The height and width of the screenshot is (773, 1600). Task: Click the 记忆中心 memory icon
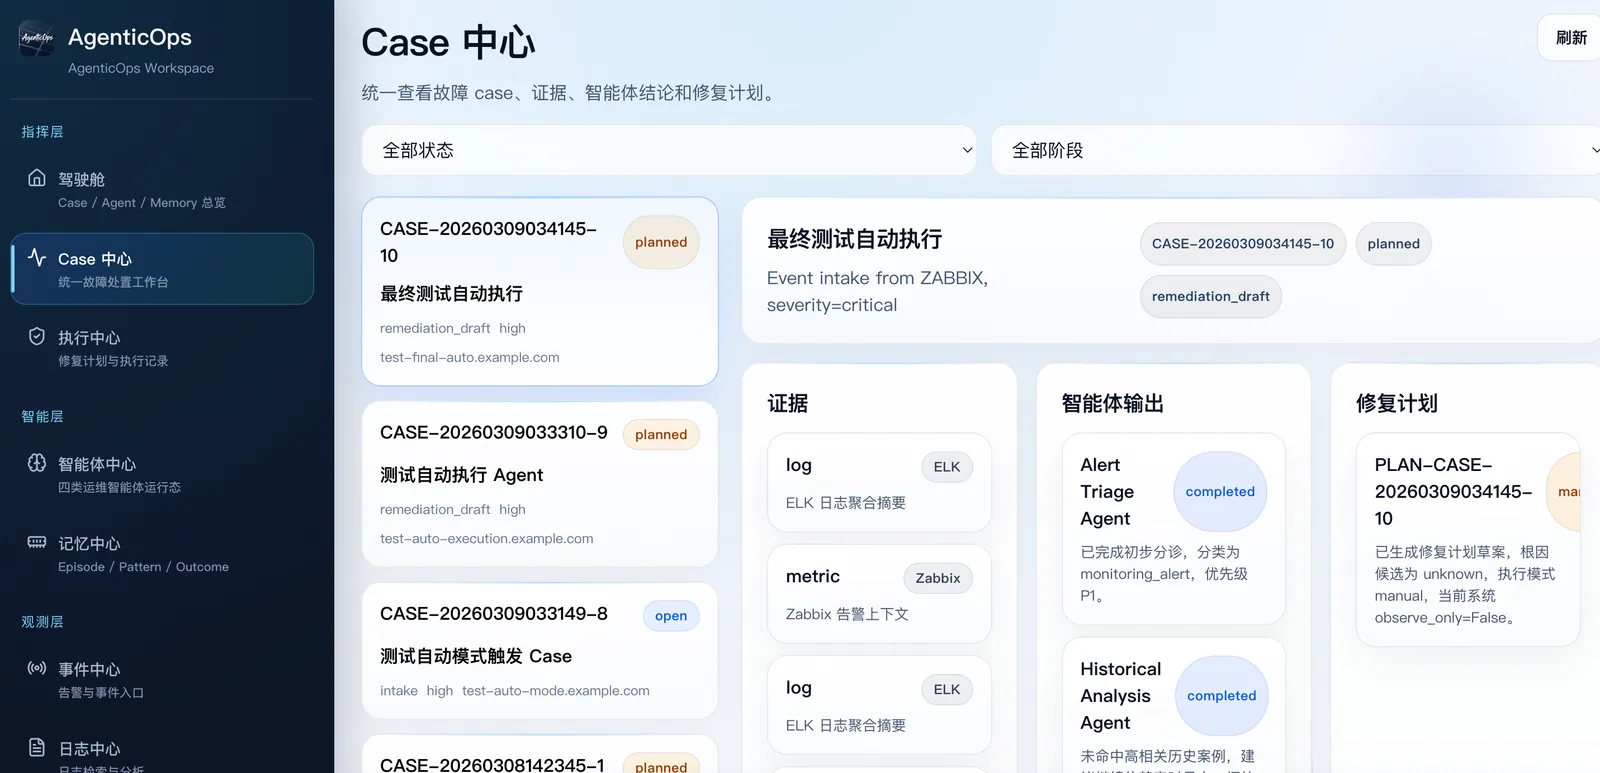coord(37,542)
